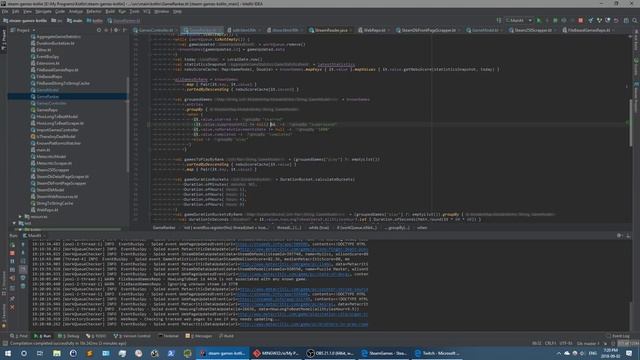Image resolution: width=640 pixels, height=360 pixels.
Task: Close the Run panel tab with red X
Action: click(12, 307)
